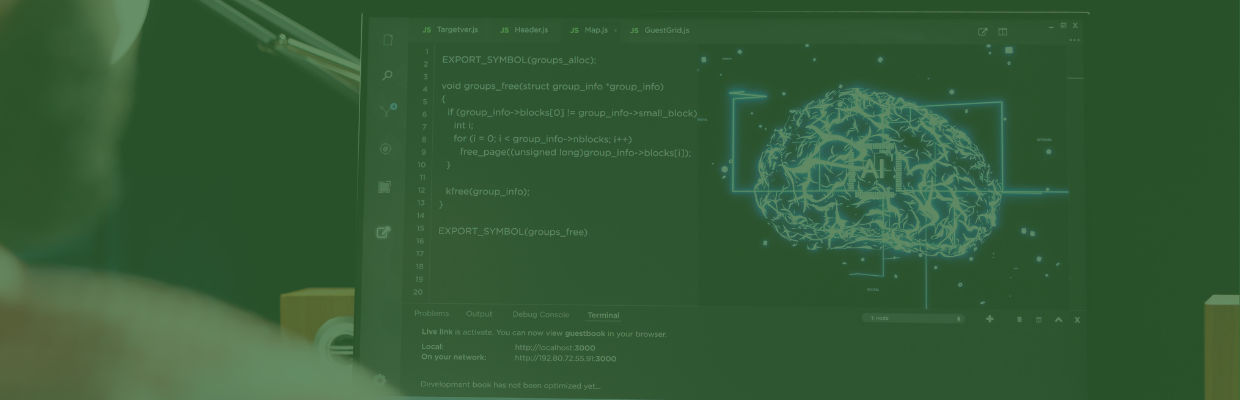Screen dimensions: 1240x400
Task: Select the Terminal panel tab
Action: 603,315
